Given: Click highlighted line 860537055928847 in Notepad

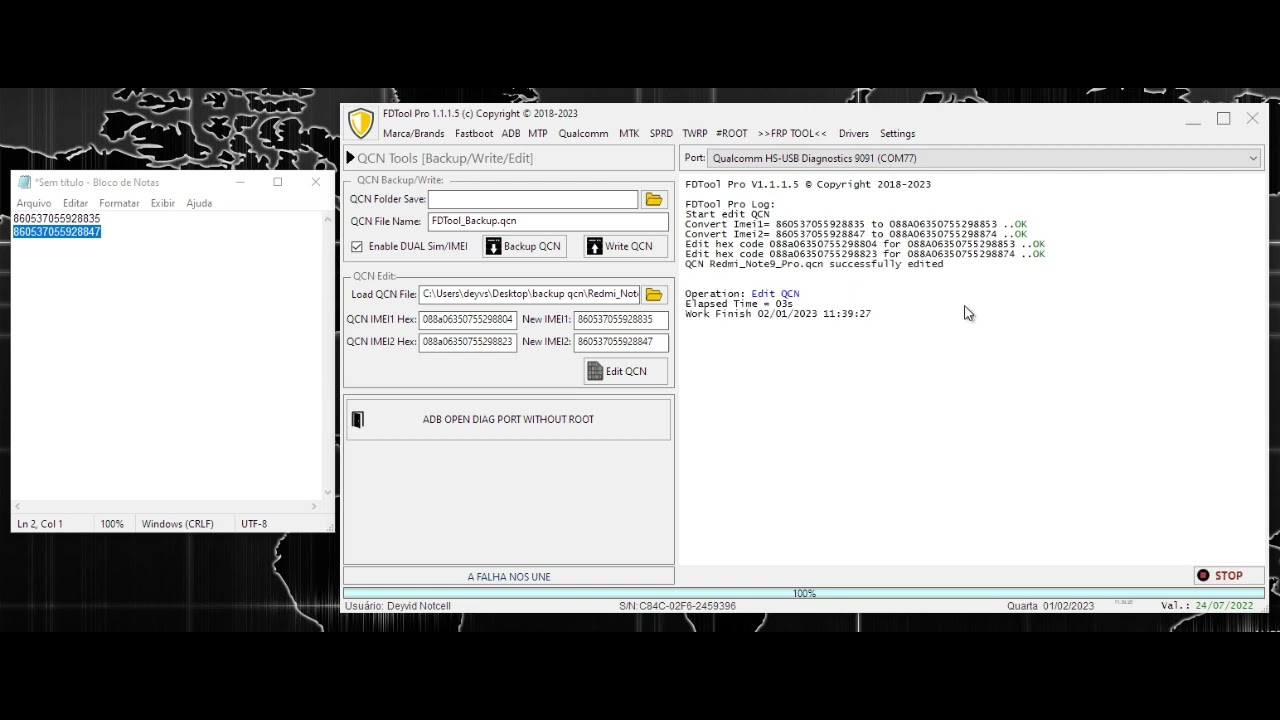Looking at the screenshot, I should (57, 232).
